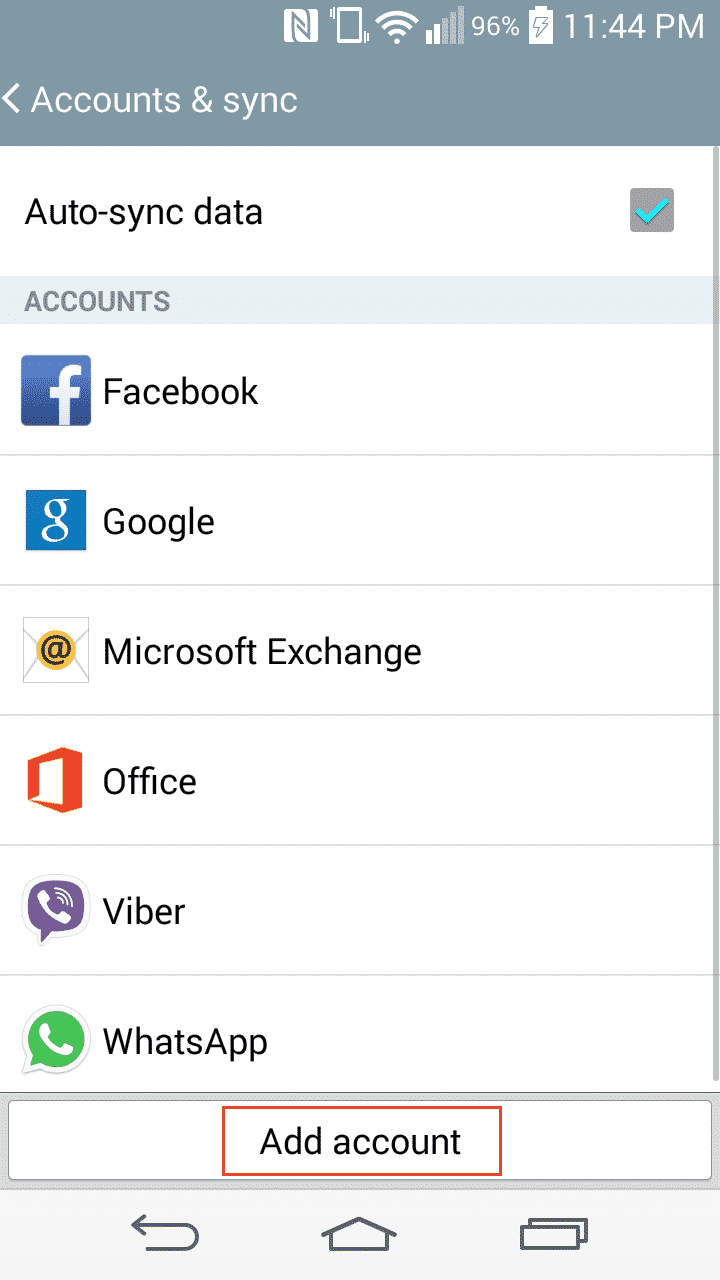
Task: Tap the Accounts & sync title
Action: click(x=165, y=100)
